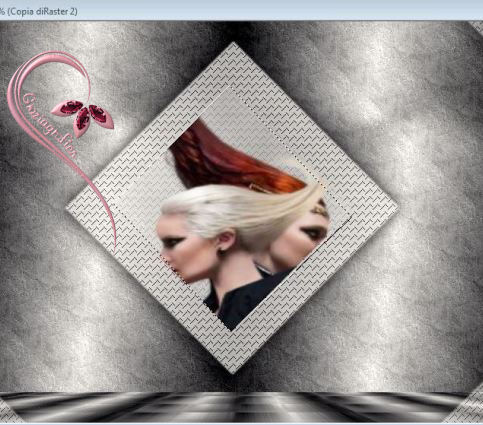Click the blonde woman's face
The height and width of the screenshot is (425, 483).
tap(177, 247)
